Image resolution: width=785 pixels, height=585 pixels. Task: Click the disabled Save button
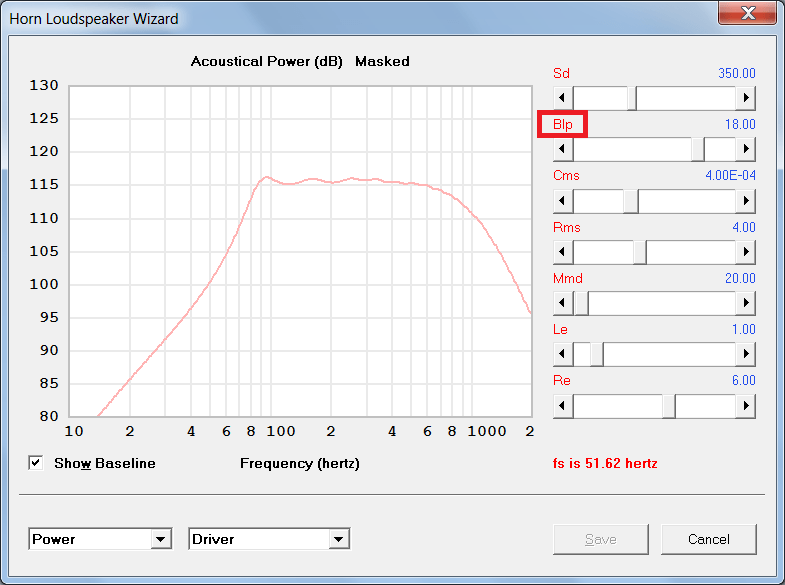click(x=600, y=539)
